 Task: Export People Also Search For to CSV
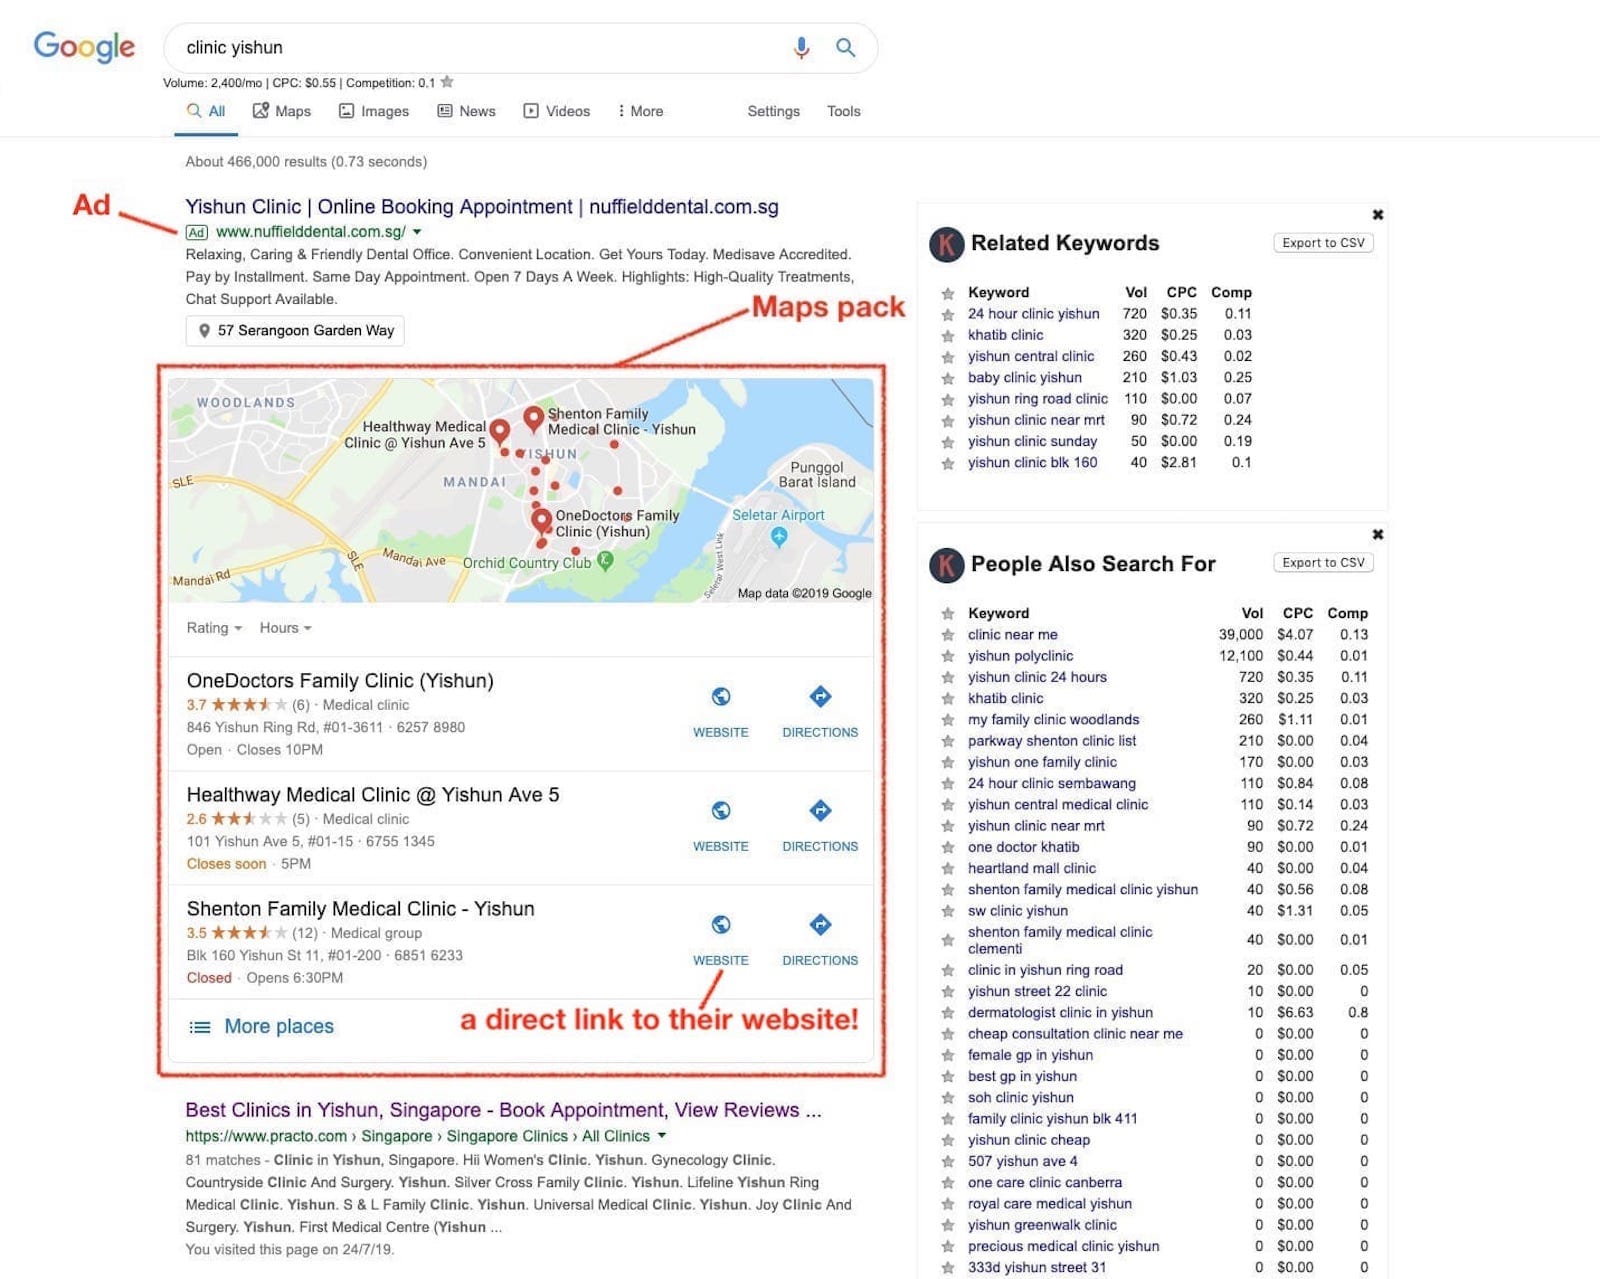(1323, 563)
